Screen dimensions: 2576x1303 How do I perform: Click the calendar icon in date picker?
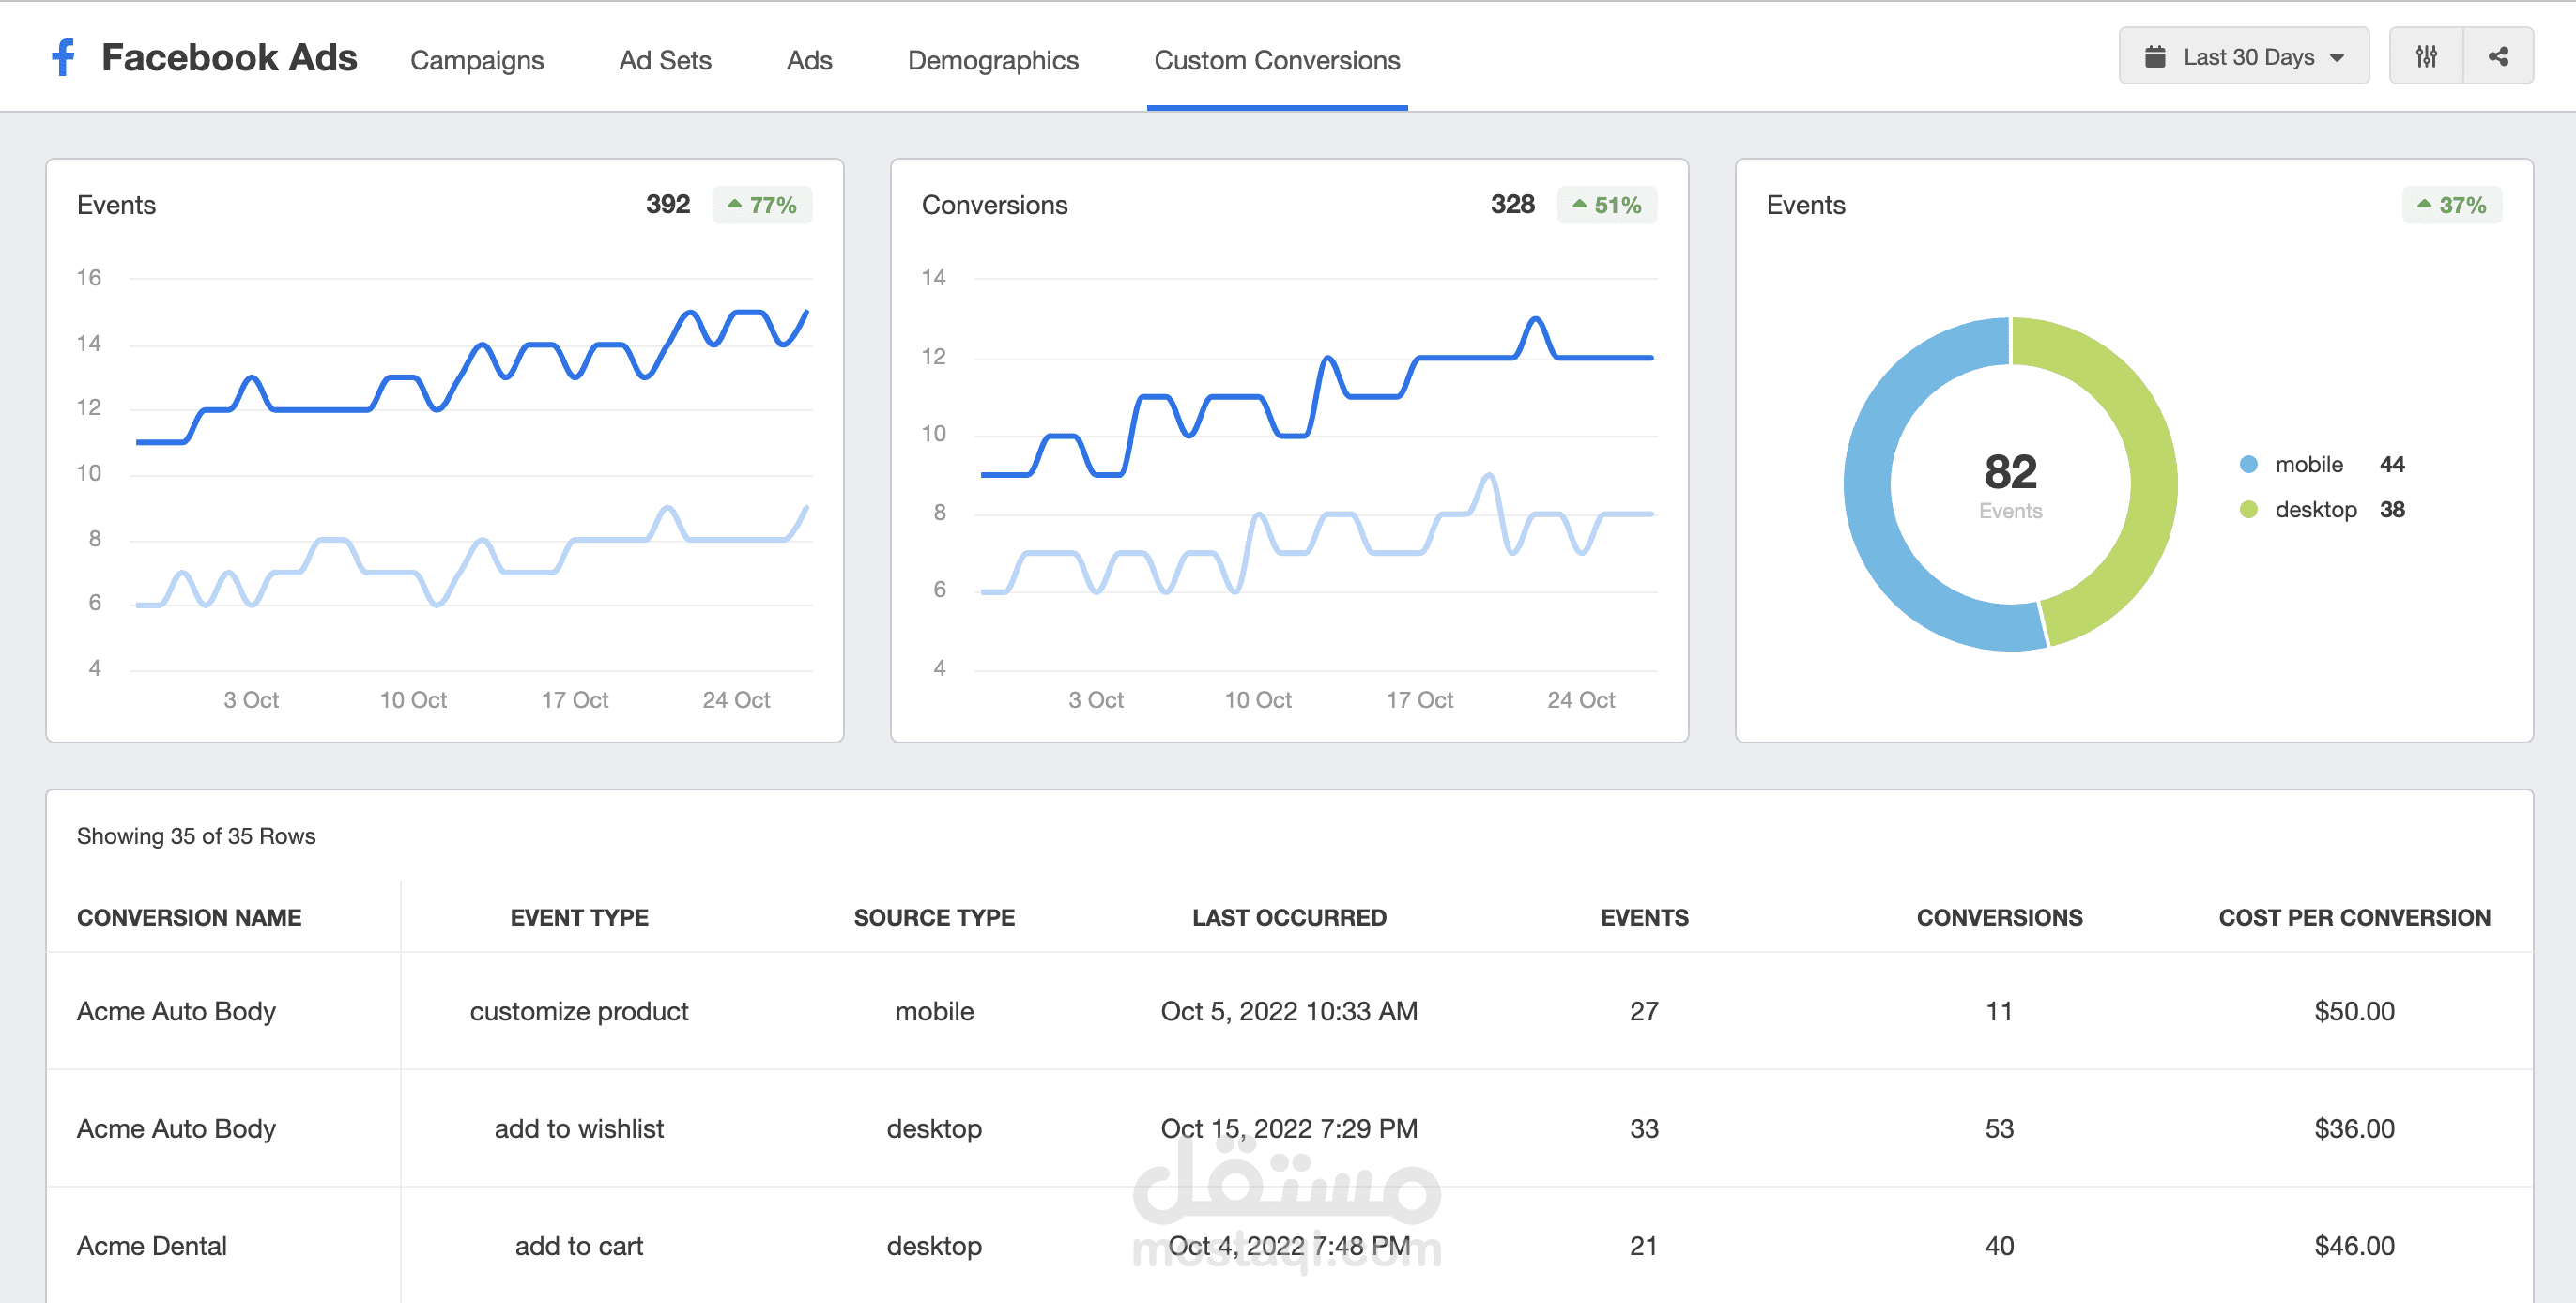pos(2155,57)
